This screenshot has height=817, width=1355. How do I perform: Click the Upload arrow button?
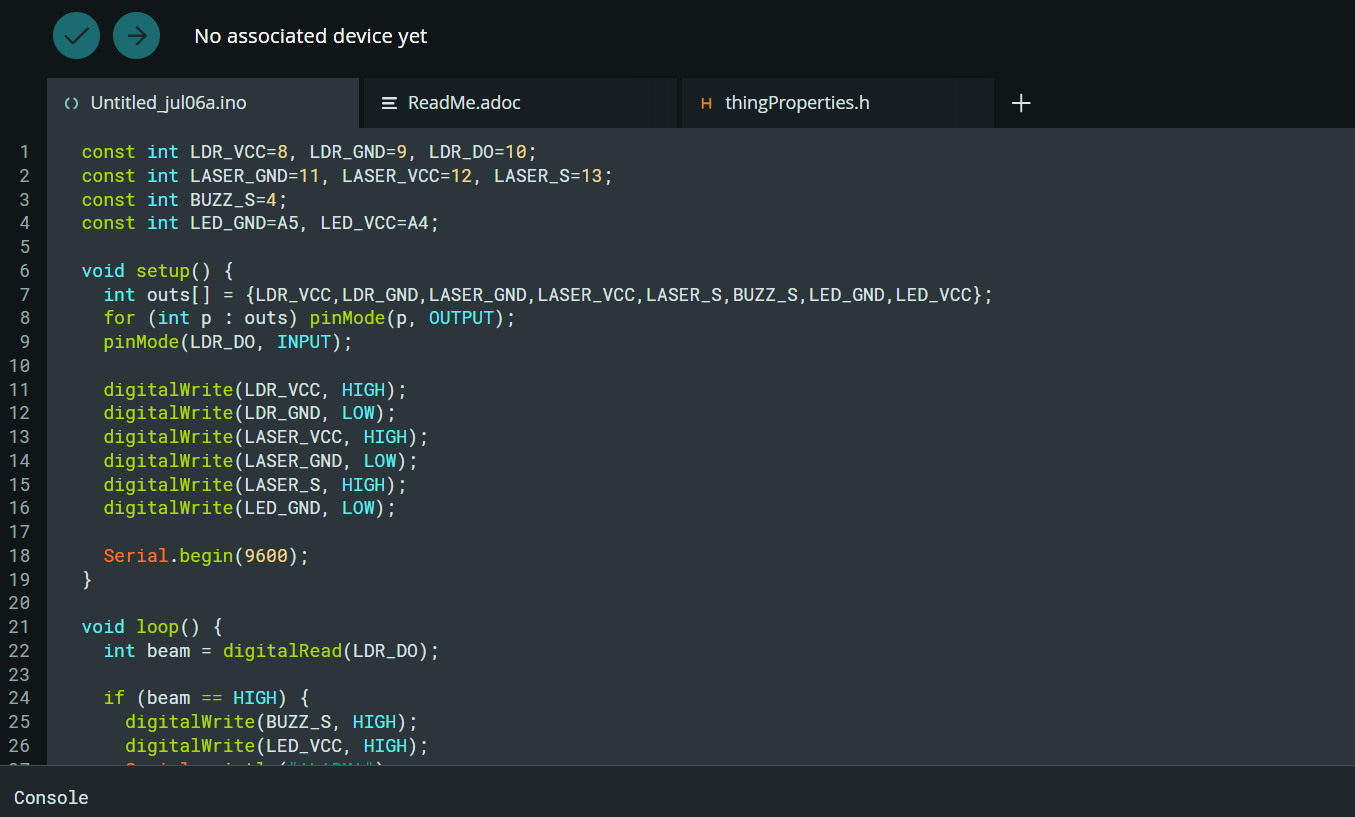[137, 36]
